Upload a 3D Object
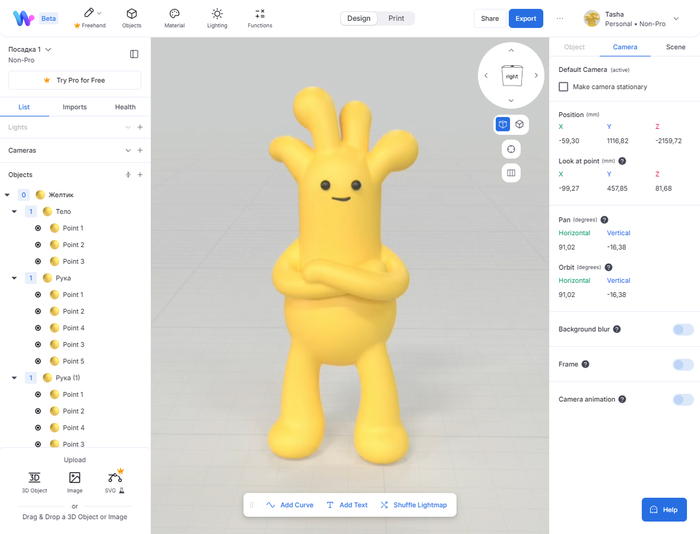This screenshot has height=534, width=700. [34, 482]
